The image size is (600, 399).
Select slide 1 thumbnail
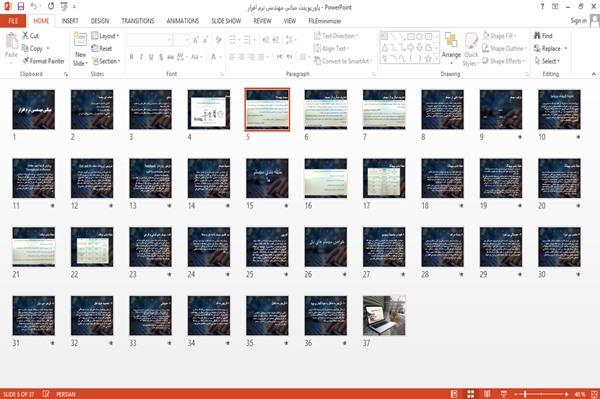(34, 109)
